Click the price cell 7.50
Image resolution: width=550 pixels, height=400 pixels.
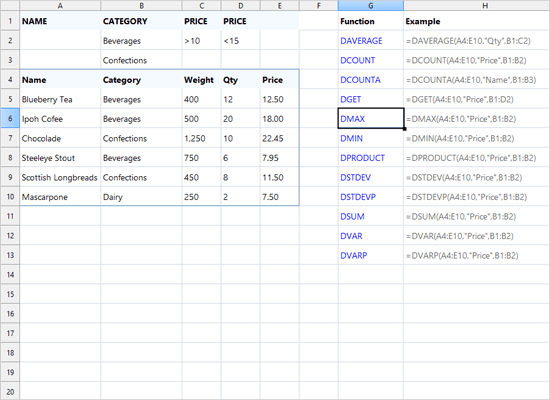point(280,197)
